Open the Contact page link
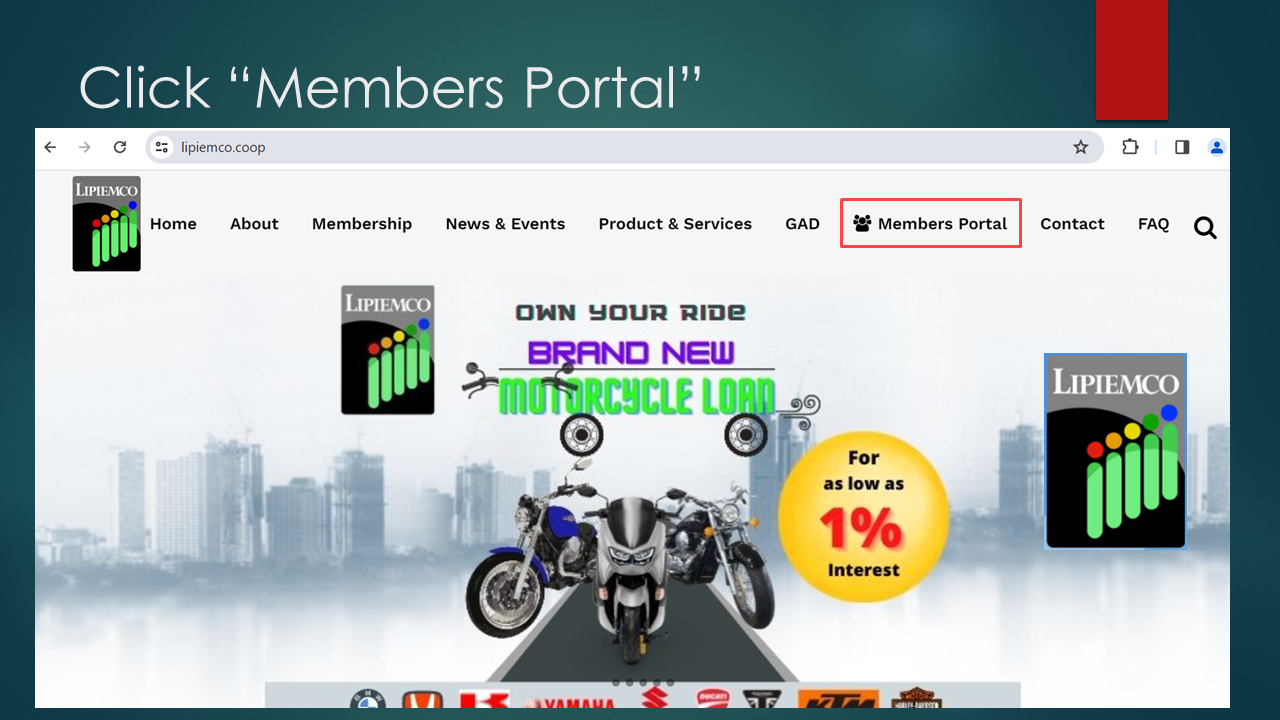This screenshot has height=720, width=1280. [1072, 224]
